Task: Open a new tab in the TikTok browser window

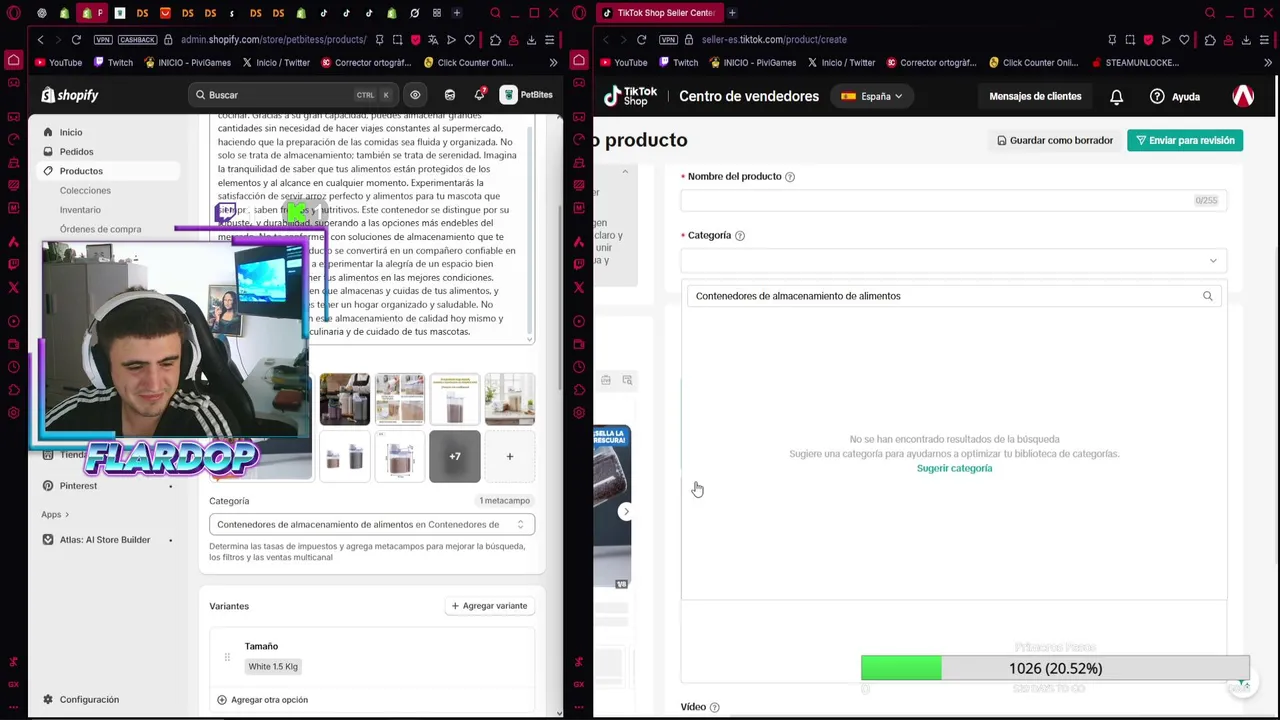Action: pos(732,13)
